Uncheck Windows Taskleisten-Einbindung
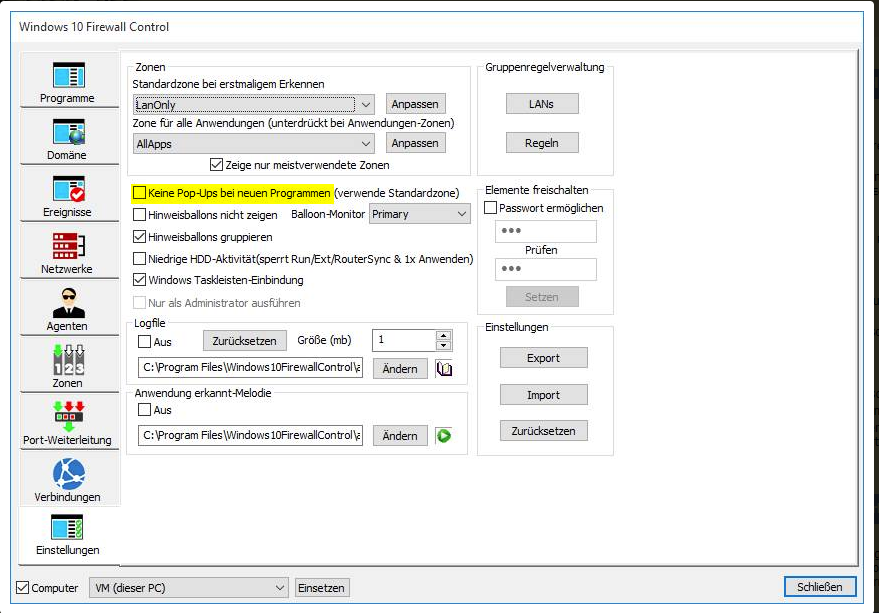The width and height of the screenshot is (879, 613). point(139,279)
